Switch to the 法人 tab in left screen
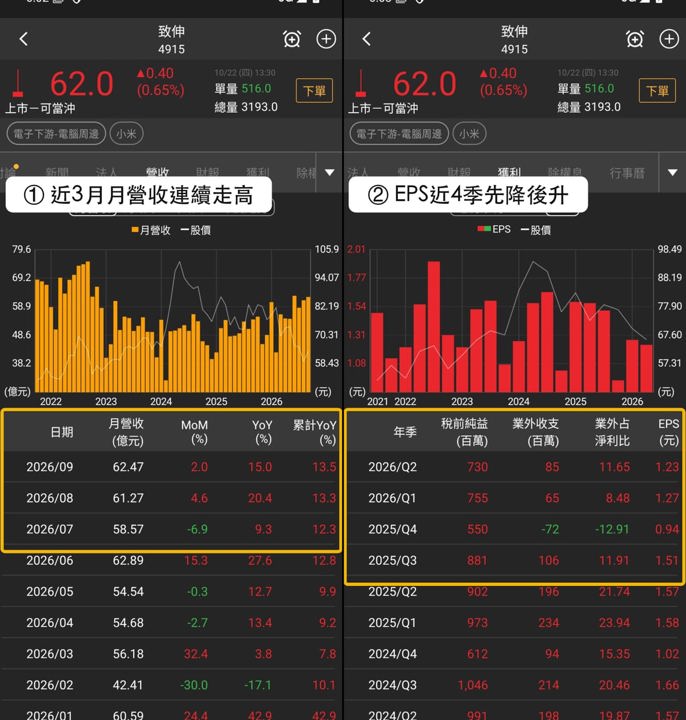 pyautogui.click(x=107, y=173)
